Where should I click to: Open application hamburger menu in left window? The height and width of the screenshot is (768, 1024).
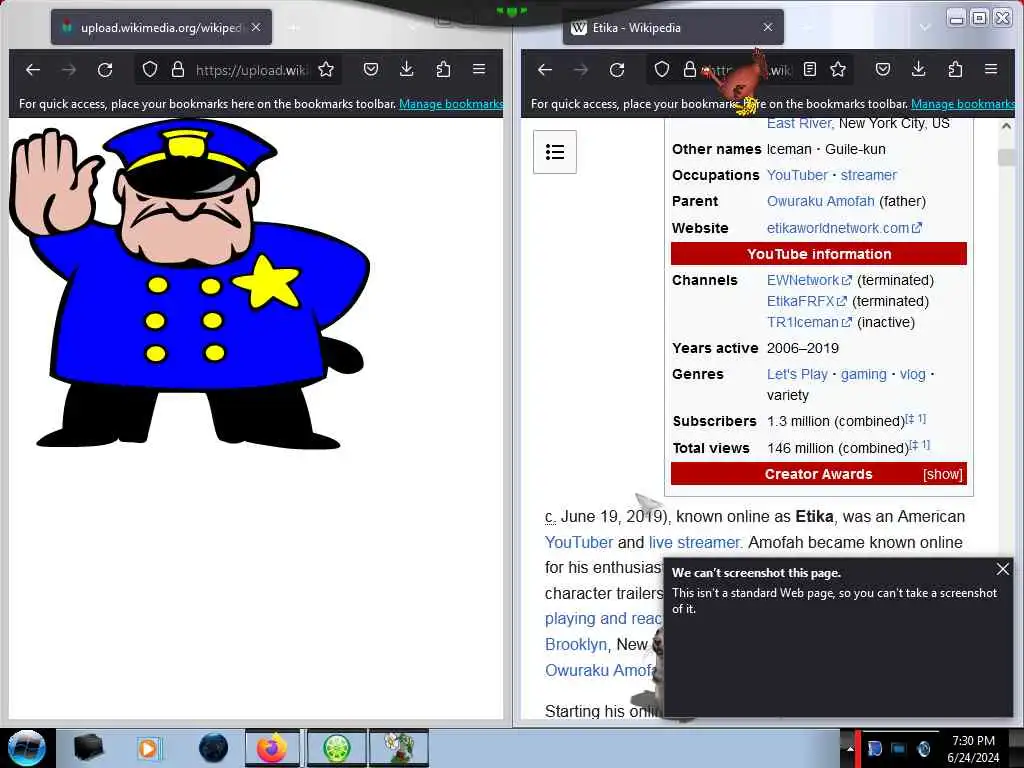(x=479, y=69)
